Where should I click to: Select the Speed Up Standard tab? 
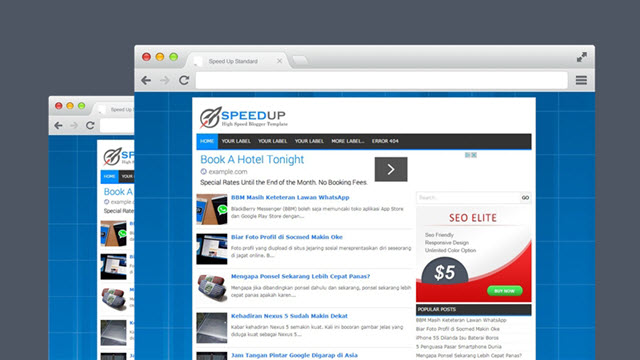tap(238, 61)
